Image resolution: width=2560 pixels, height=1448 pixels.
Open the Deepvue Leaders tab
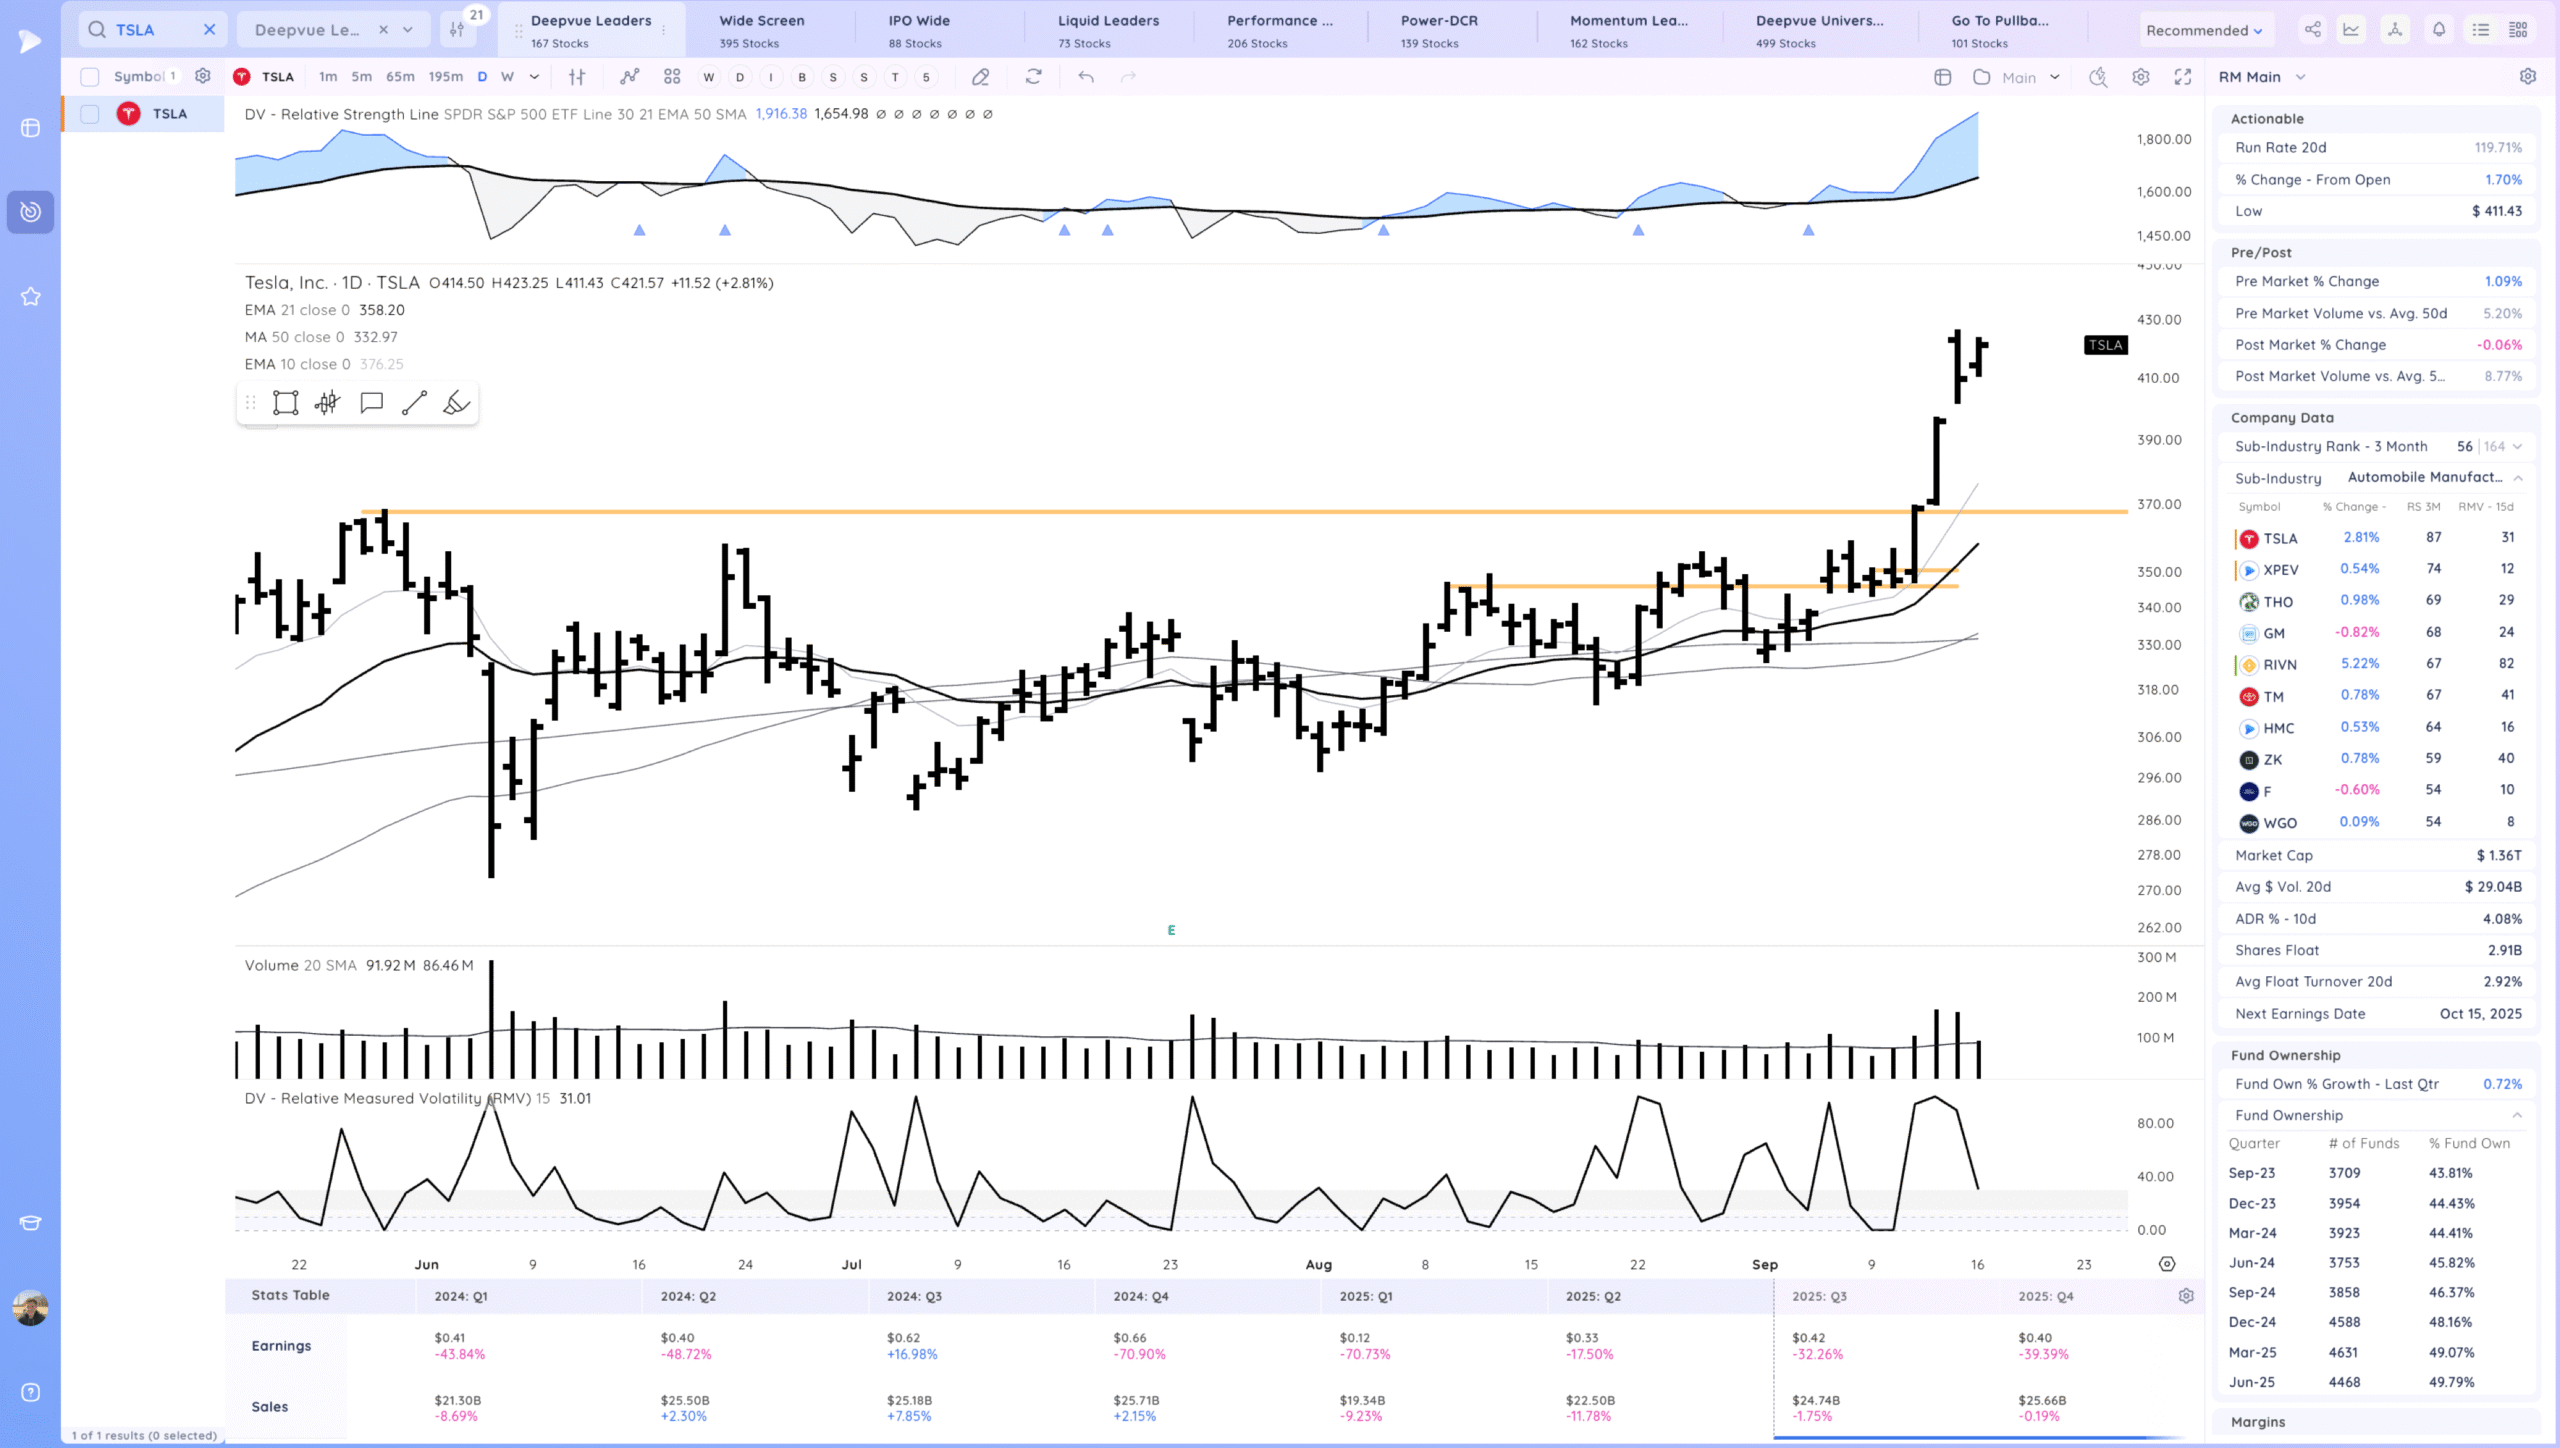click(x=591, y=30)
